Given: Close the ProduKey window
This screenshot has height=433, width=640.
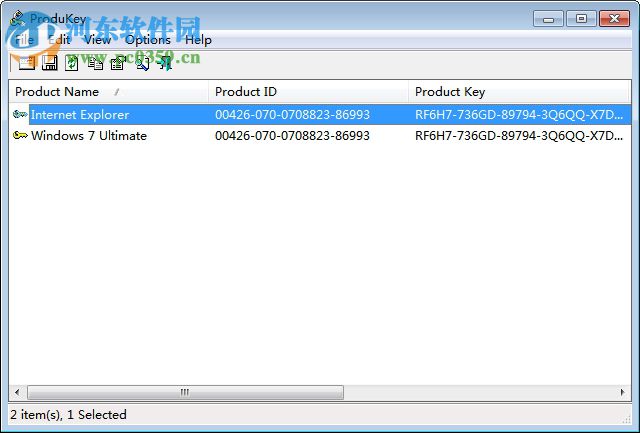Looking at the screenshot, I should [x=614, y=19].
